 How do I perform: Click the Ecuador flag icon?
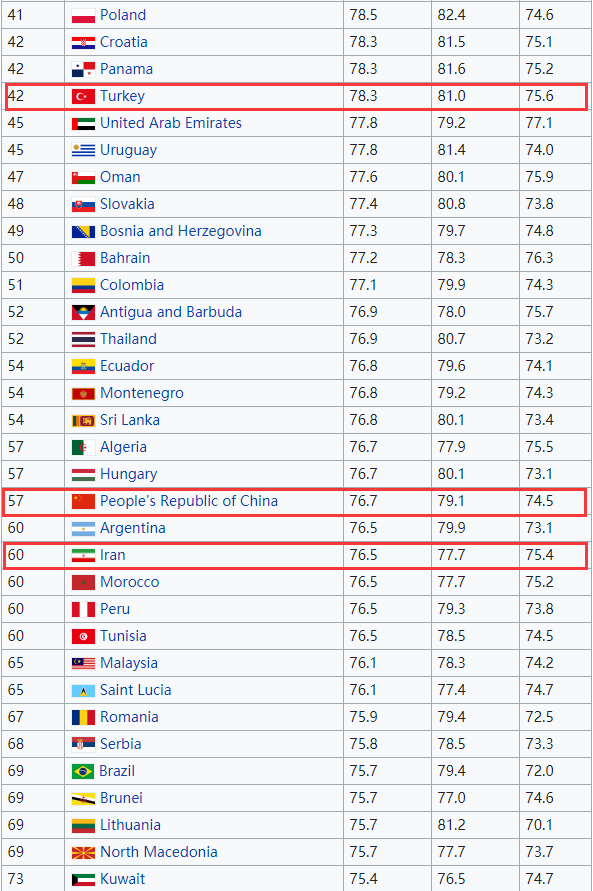83,367
